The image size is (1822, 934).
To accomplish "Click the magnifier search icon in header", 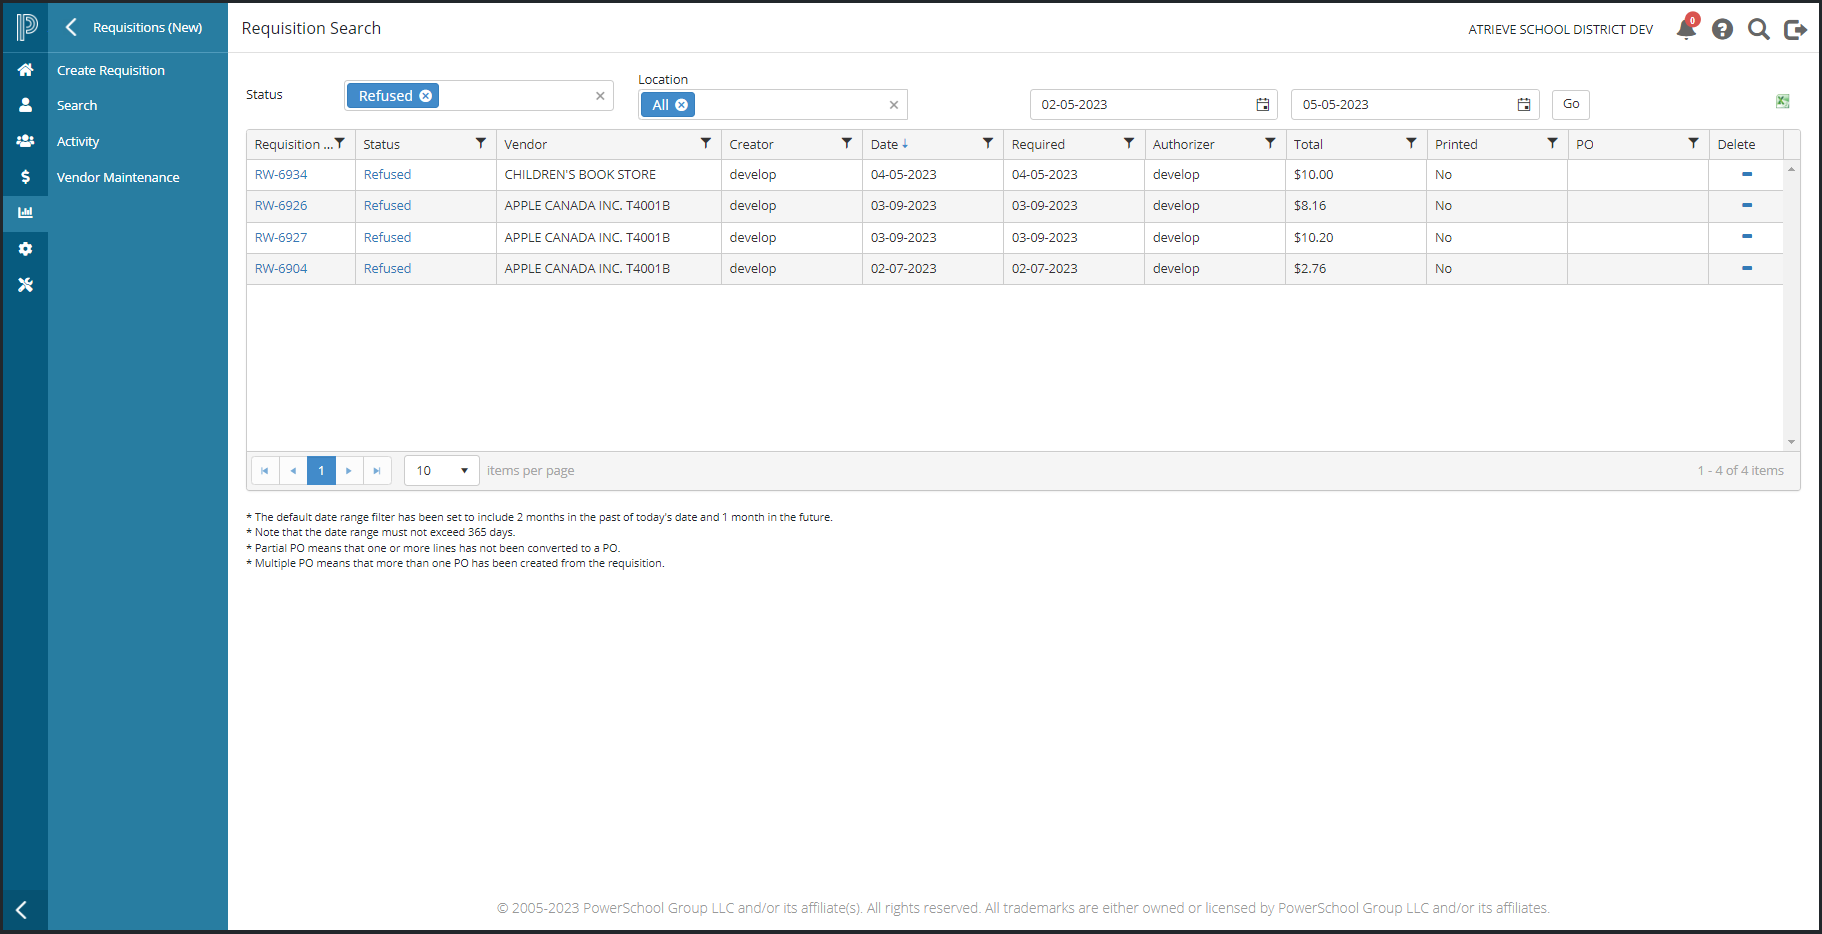I will click(1758, 29).
